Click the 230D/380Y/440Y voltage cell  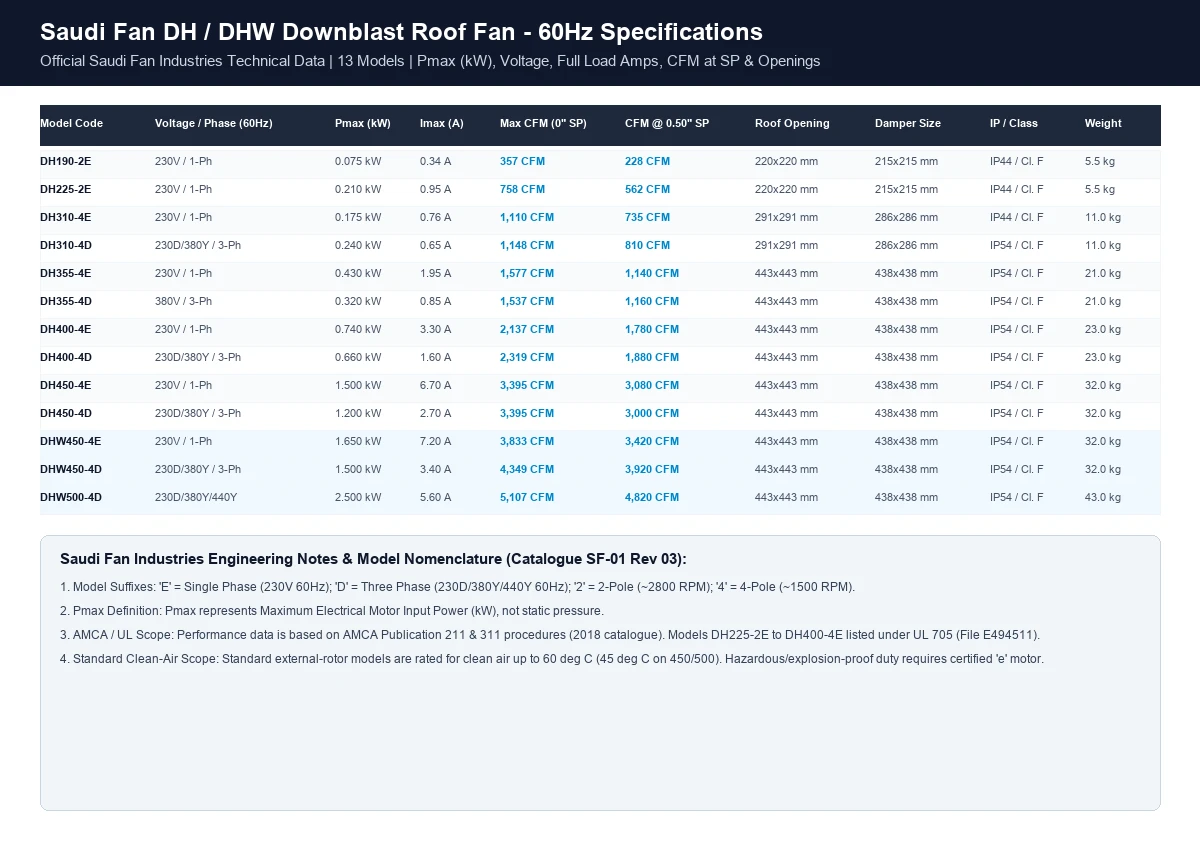point(196,497)
